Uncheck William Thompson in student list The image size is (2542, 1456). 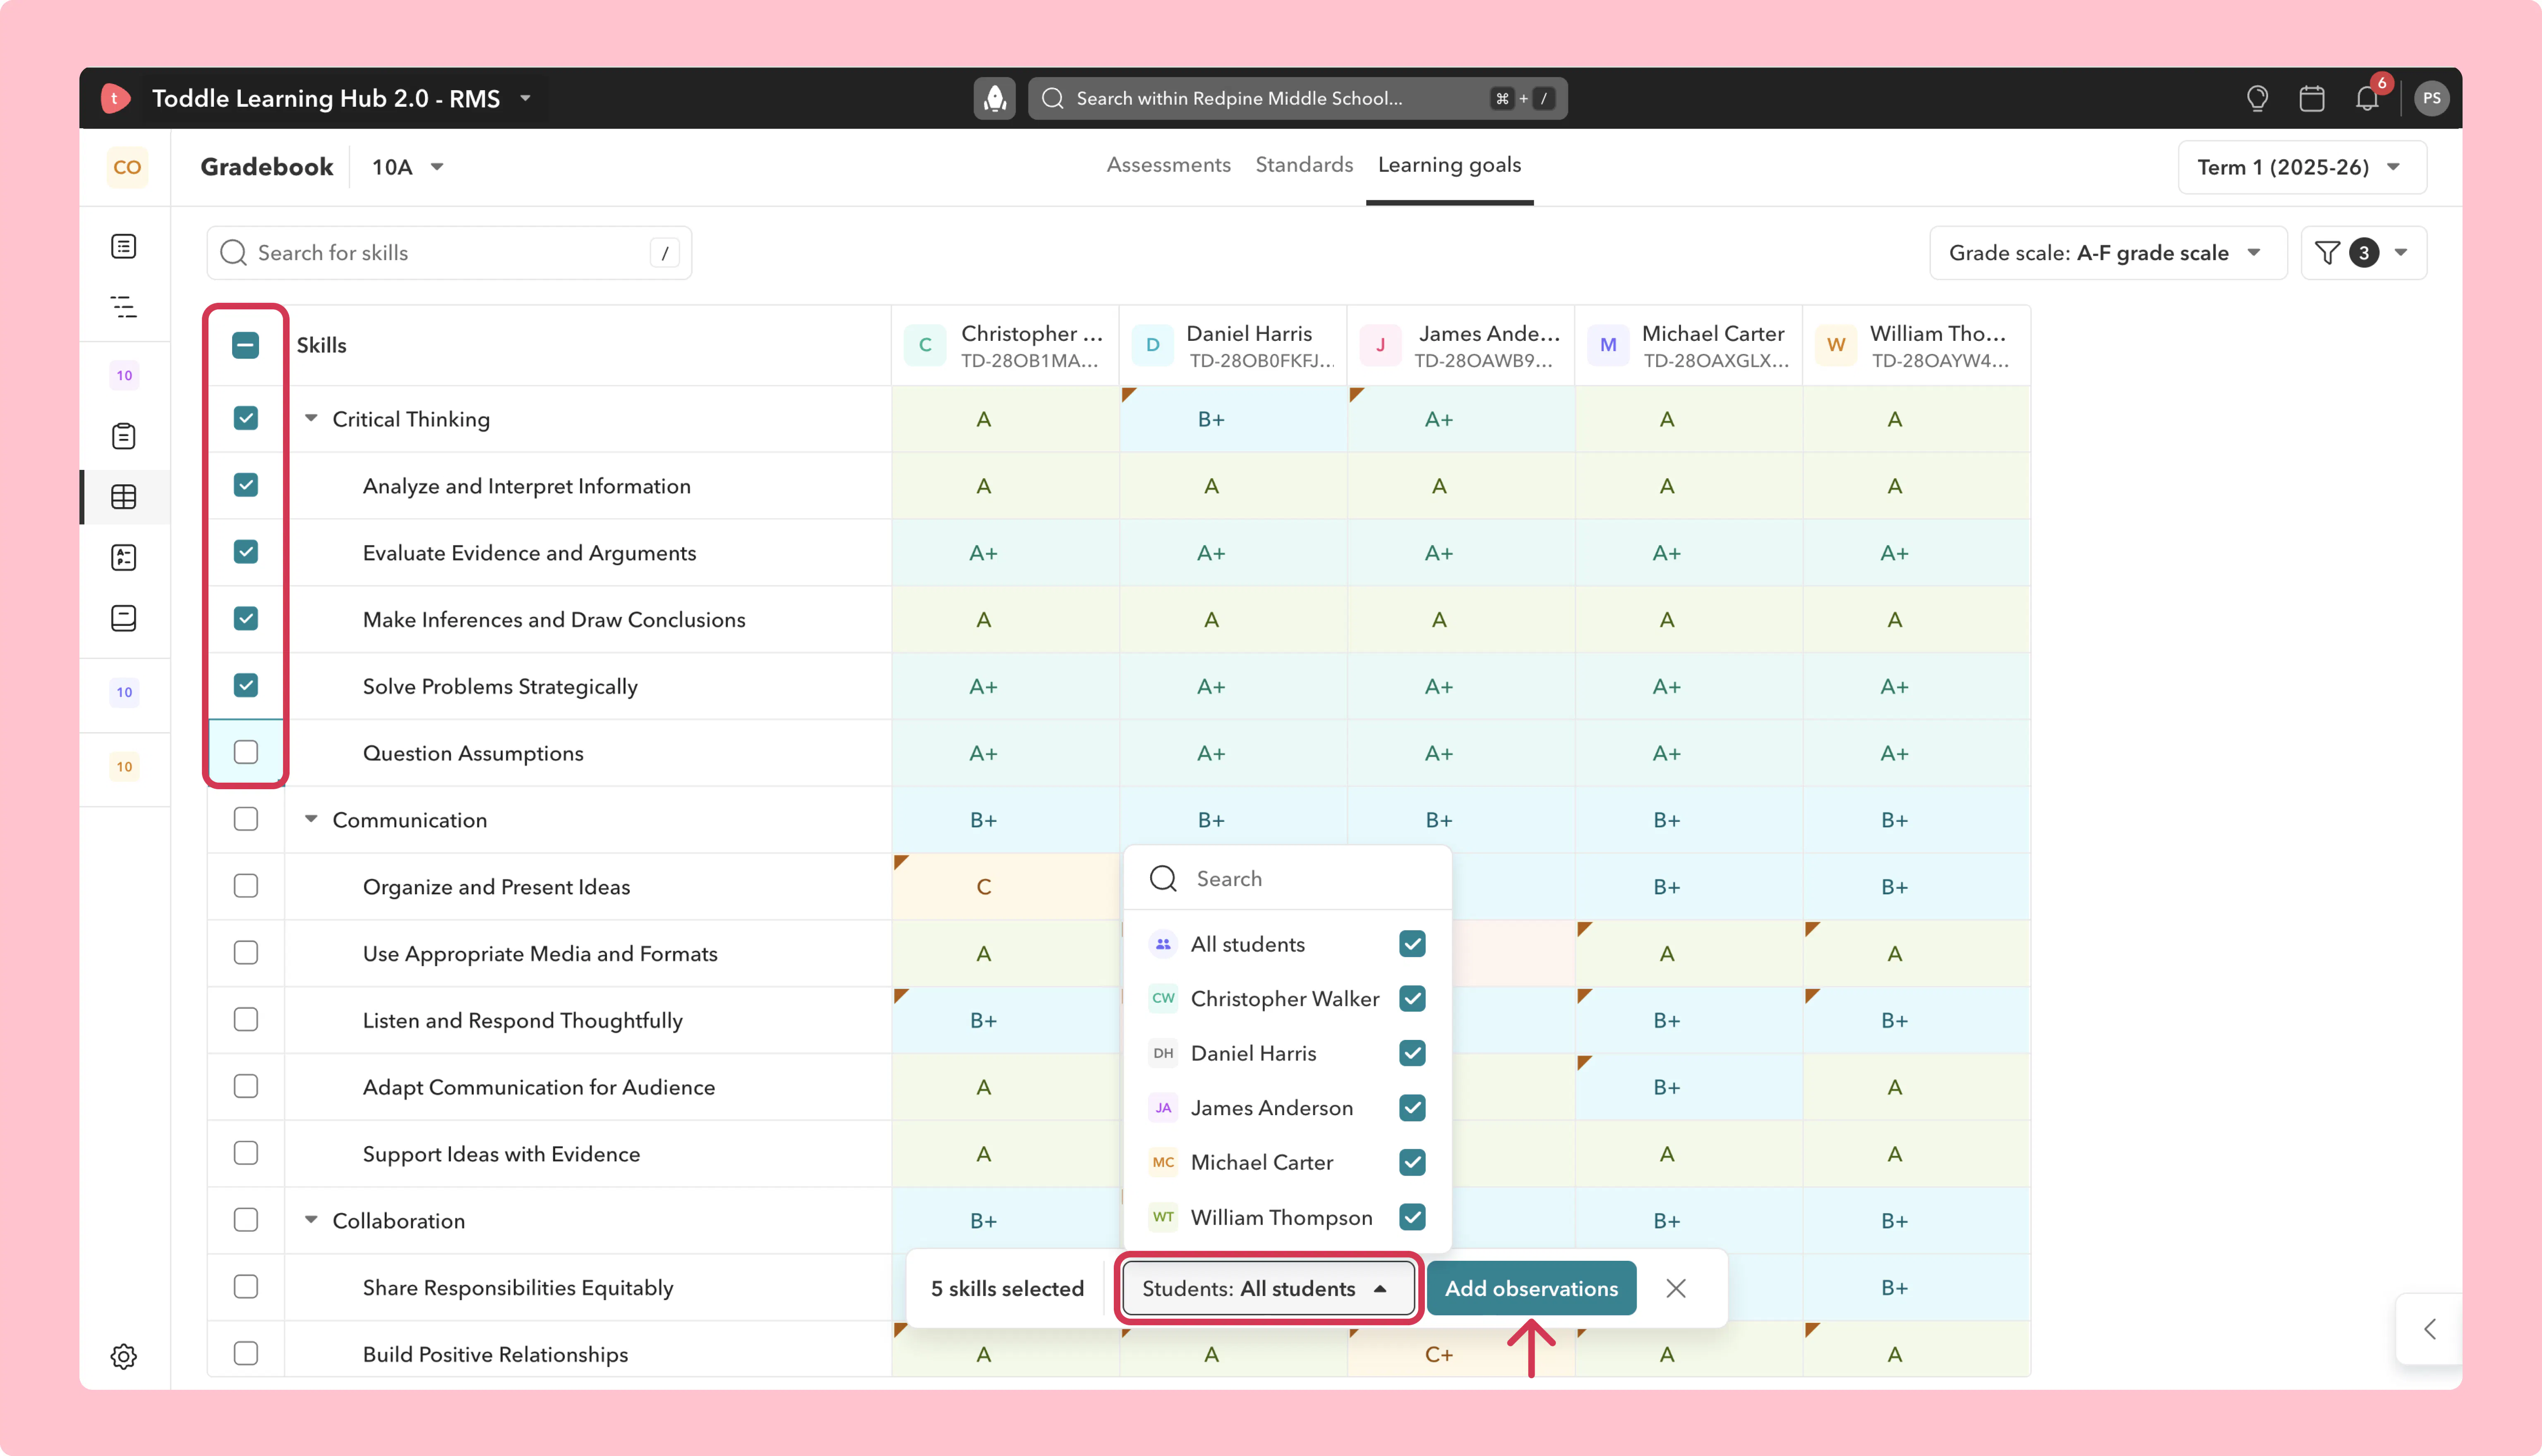(x=1412, y=1217)
